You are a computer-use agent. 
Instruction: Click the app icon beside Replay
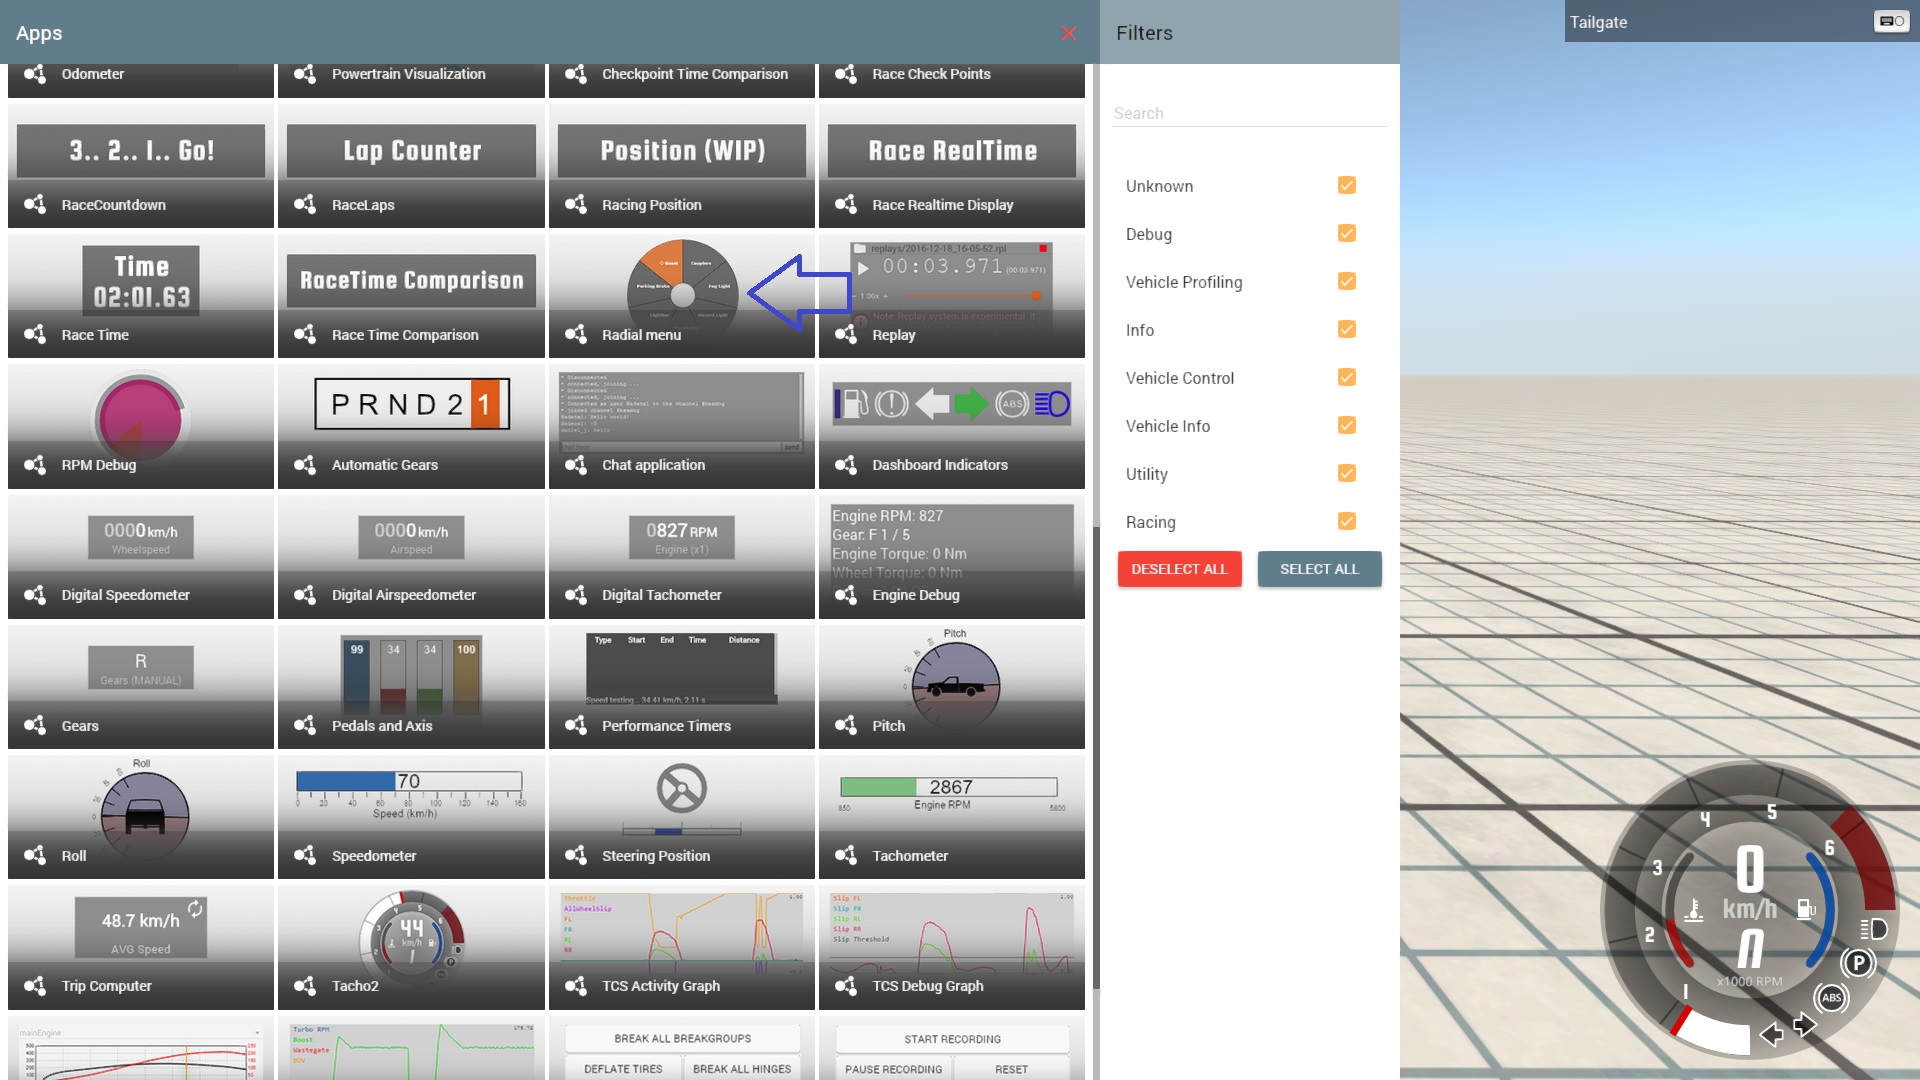[x=845, y=334]
